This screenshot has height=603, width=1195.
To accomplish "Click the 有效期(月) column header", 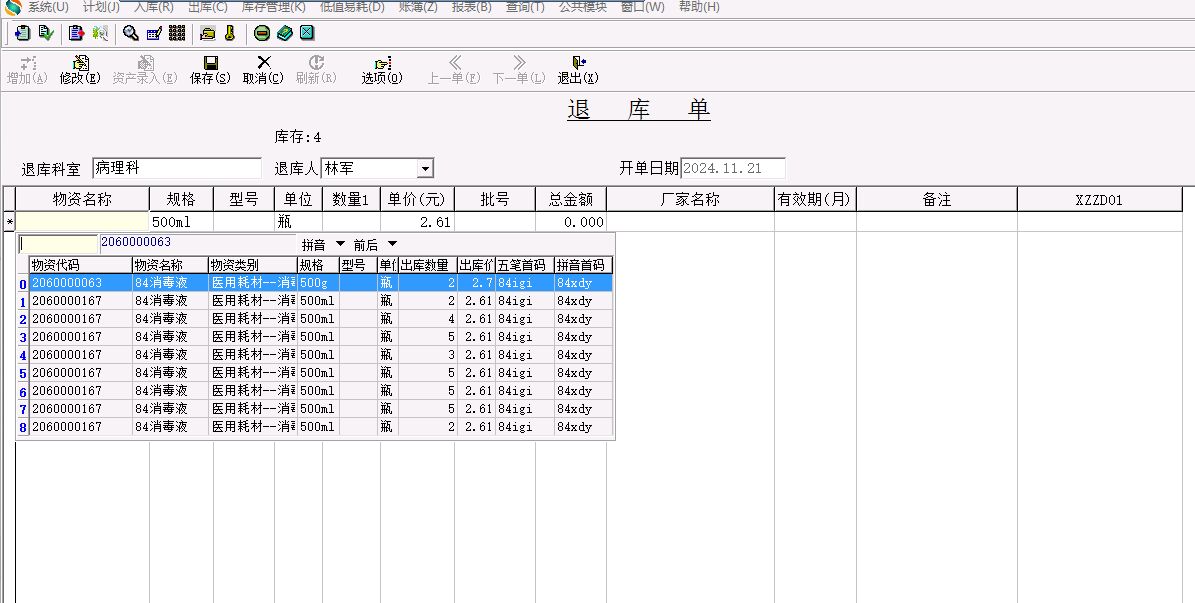I will point(815,199).
